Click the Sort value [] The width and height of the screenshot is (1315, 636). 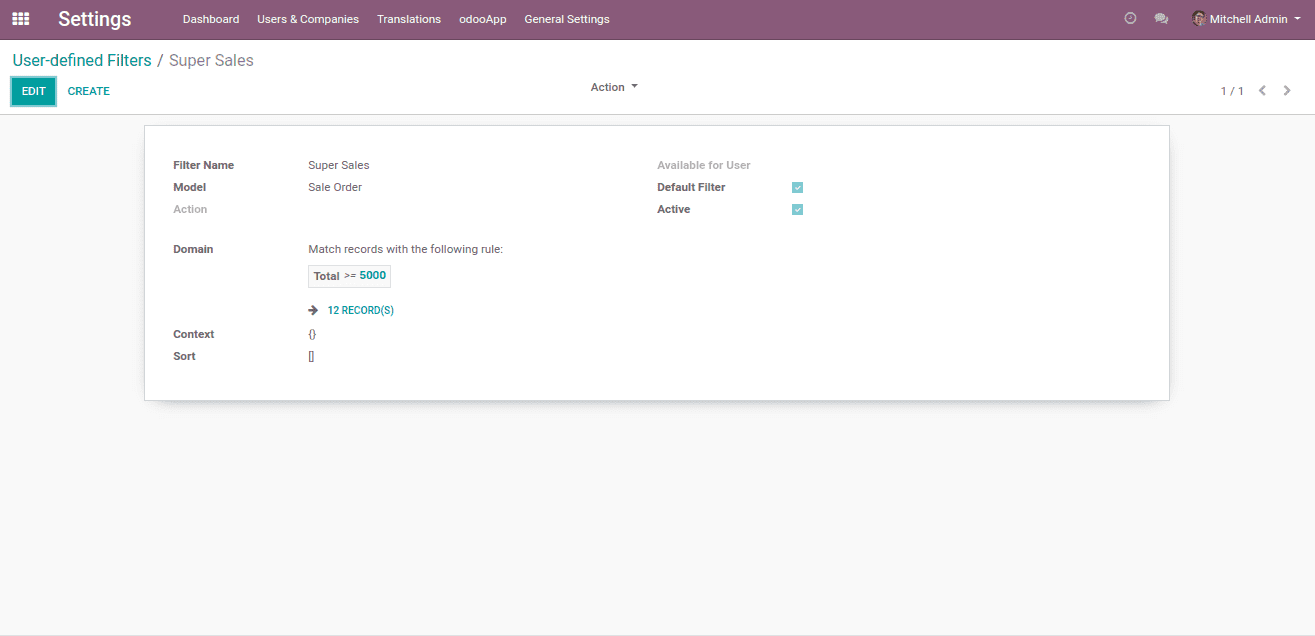[x=311, y=356]
